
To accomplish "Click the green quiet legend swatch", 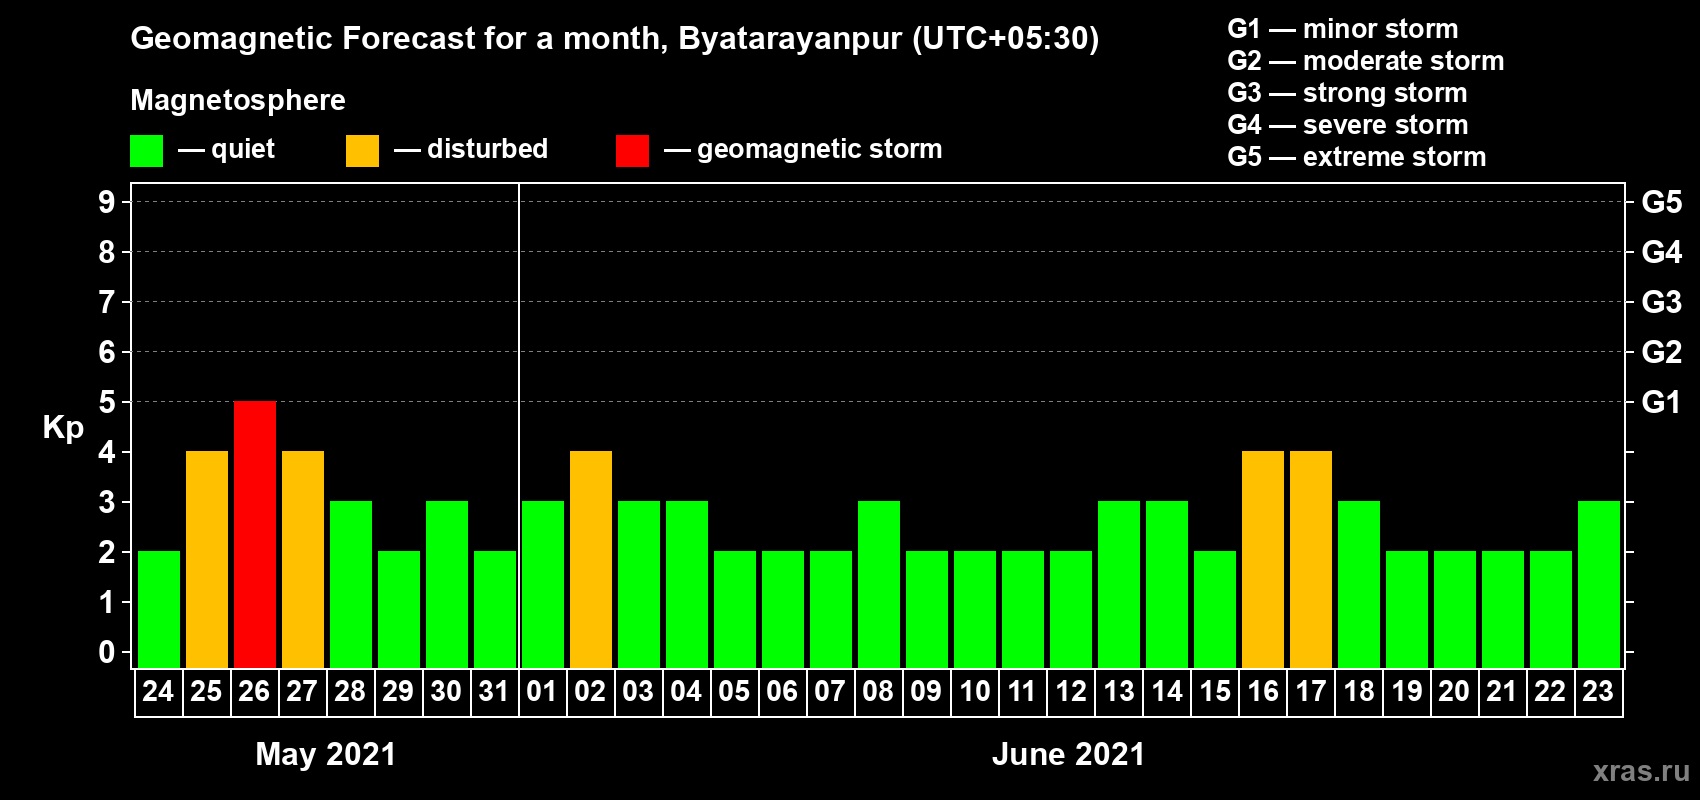I will point(146,151).
